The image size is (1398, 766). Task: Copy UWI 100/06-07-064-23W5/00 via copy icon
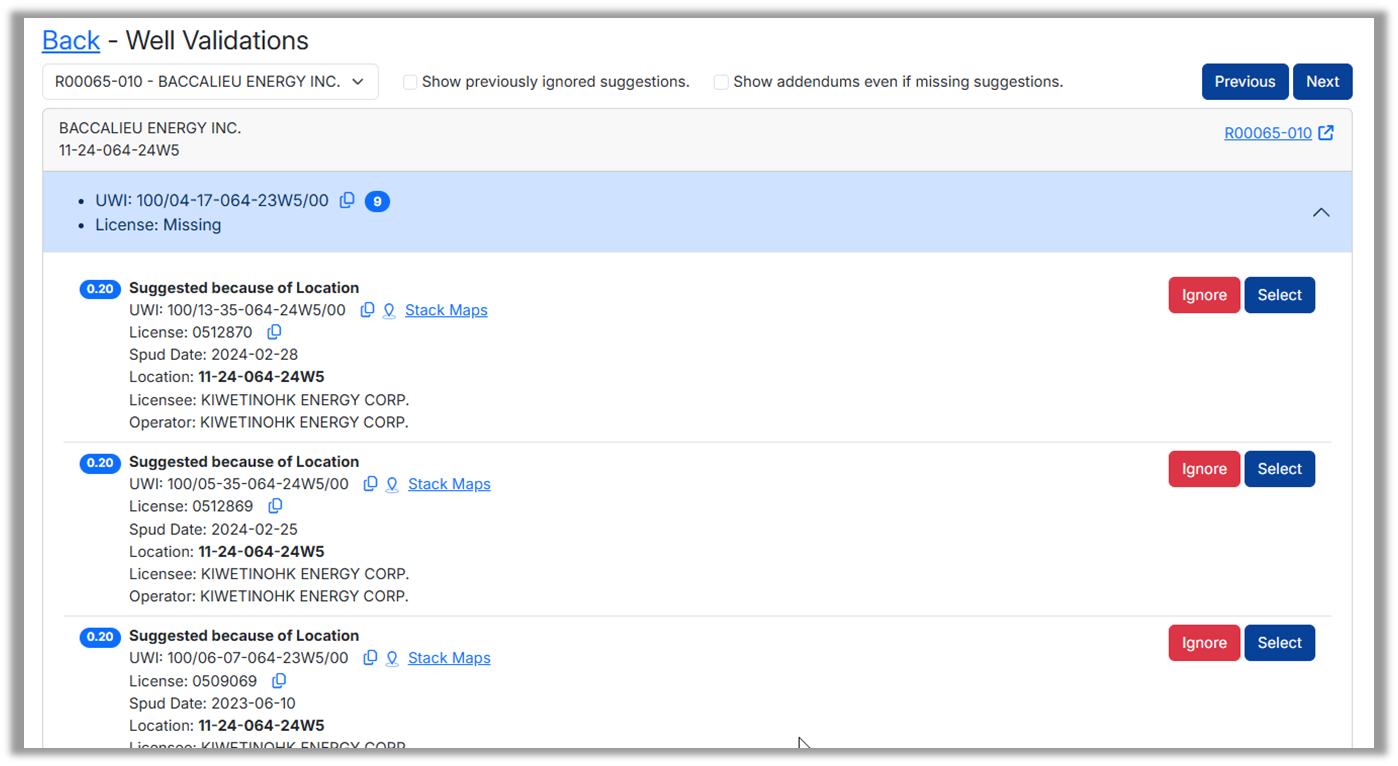click(x=370, y=658)
